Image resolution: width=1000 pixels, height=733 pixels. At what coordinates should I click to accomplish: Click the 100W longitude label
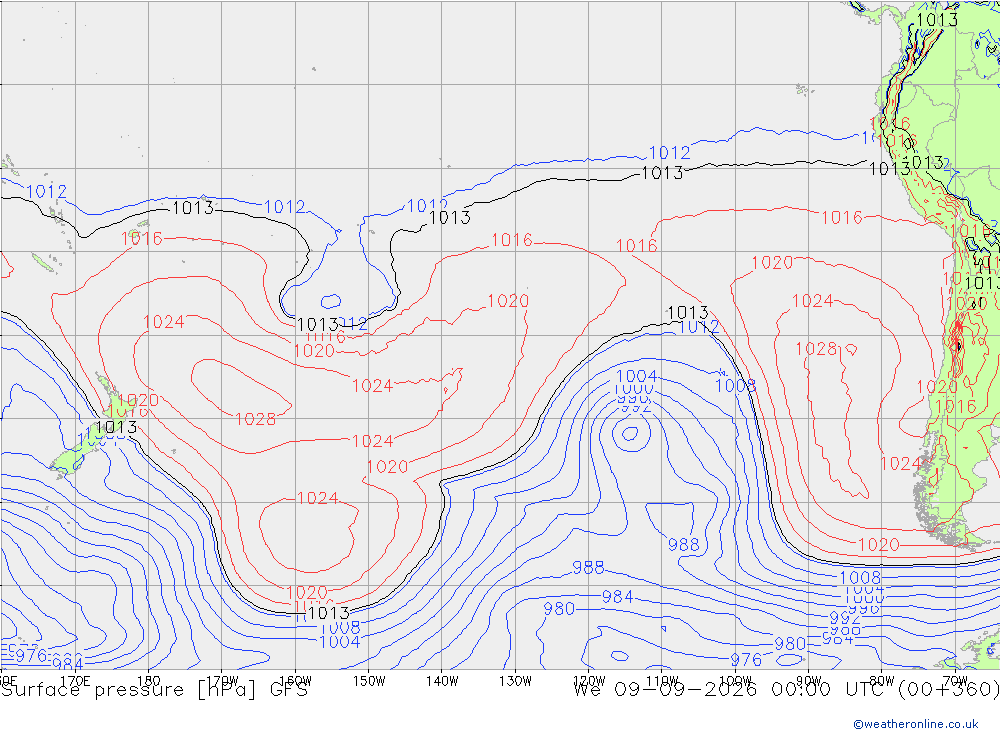click(735, 681)
